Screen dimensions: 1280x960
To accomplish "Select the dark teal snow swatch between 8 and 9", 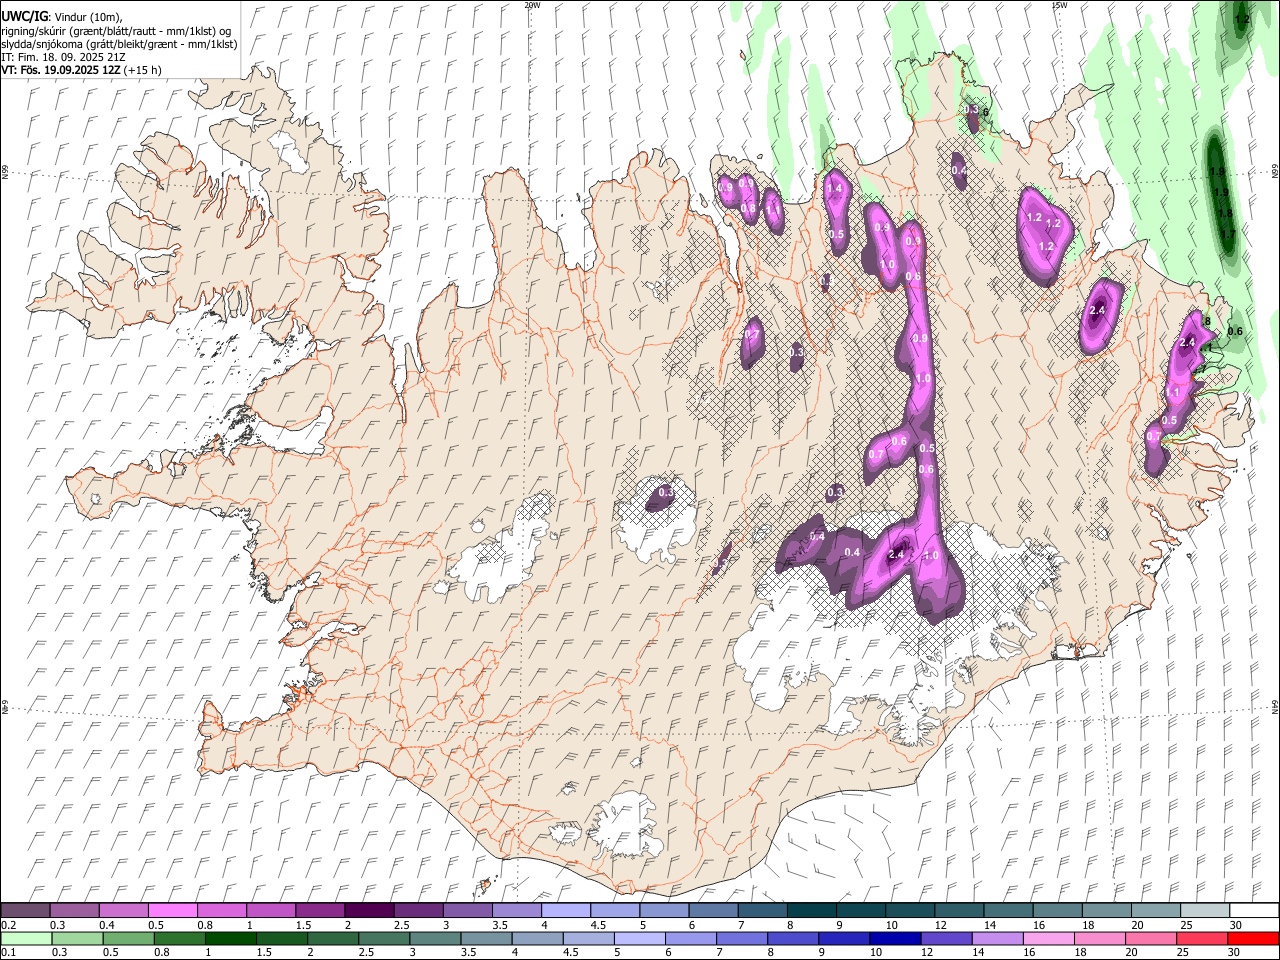I will click(812, 911).
